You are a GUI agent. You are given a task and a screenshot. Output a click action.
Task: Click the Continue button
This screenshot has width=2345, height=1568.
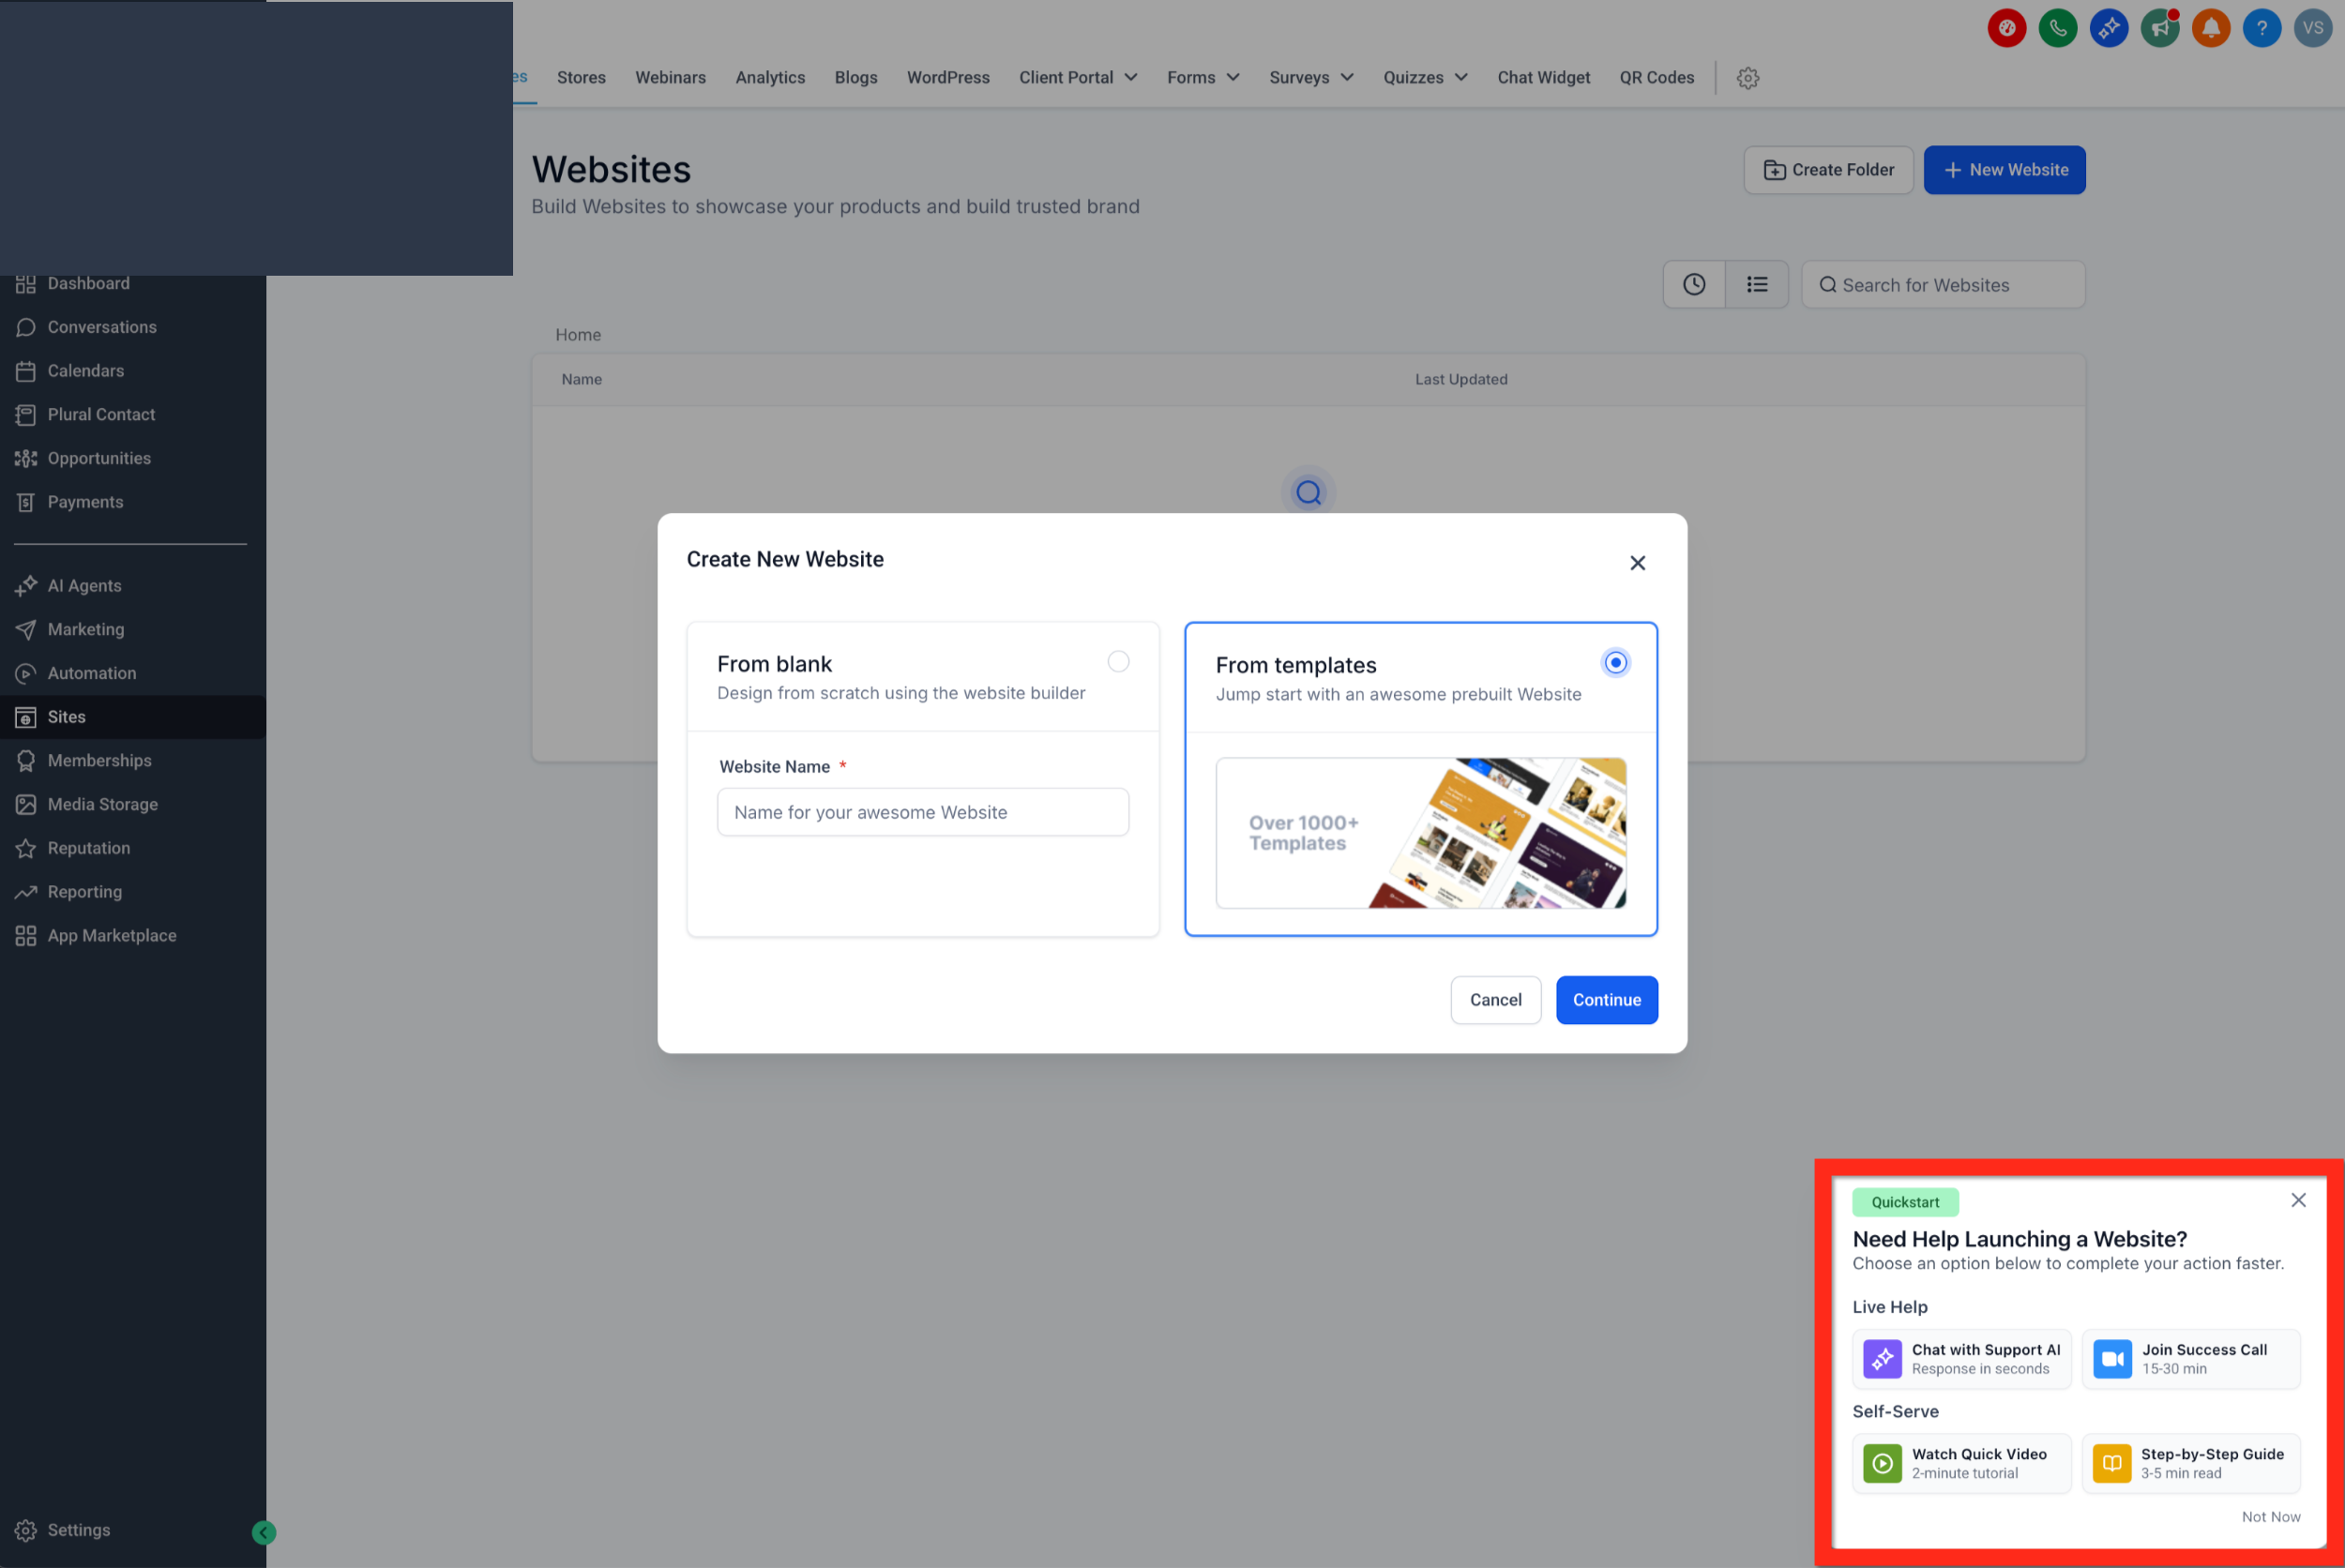pyautogui.click(x=1606, y=1000)
